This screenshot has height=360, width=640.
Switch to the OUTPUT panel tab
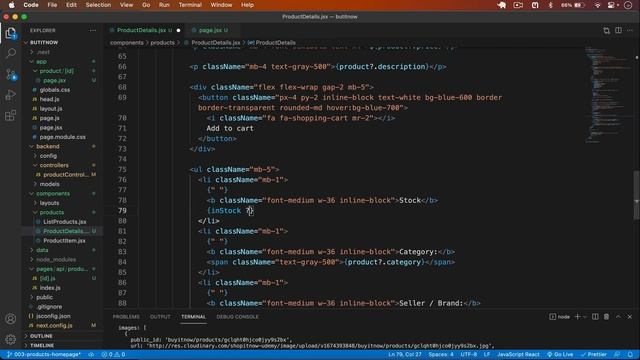[x=160, y=317]
